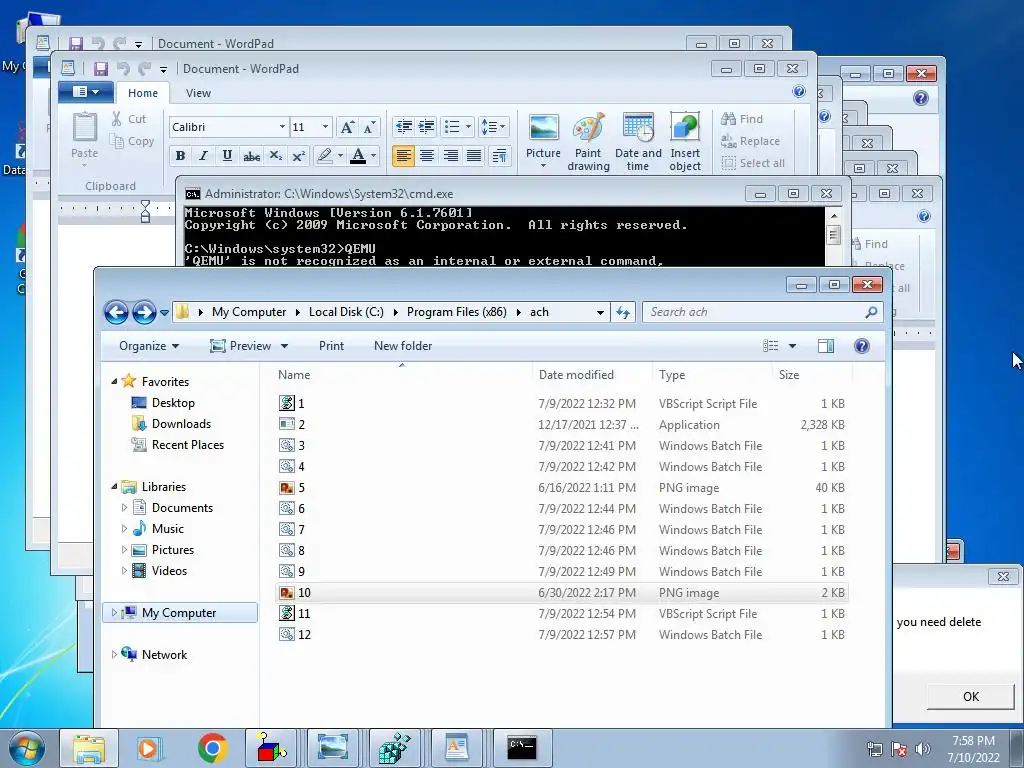This screenshot has width=1024, height=768.
Task: Align text right in WordPad
Action: (451, 155)
